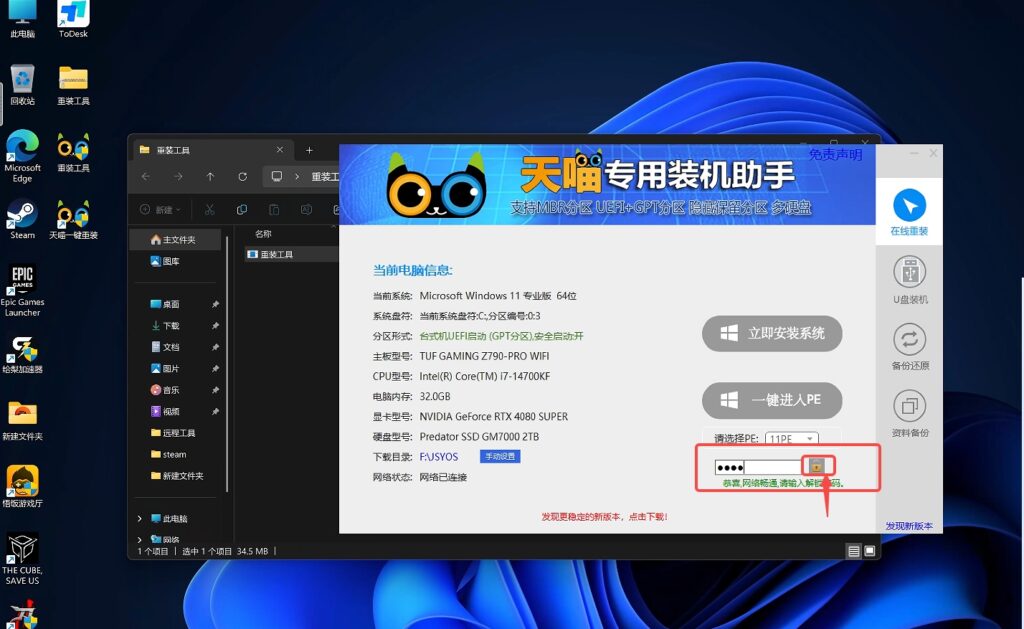Expand the 此电脑 tree node
Image resolution: width=1024 pixels, height=629 pixels.
click(139, 519)
